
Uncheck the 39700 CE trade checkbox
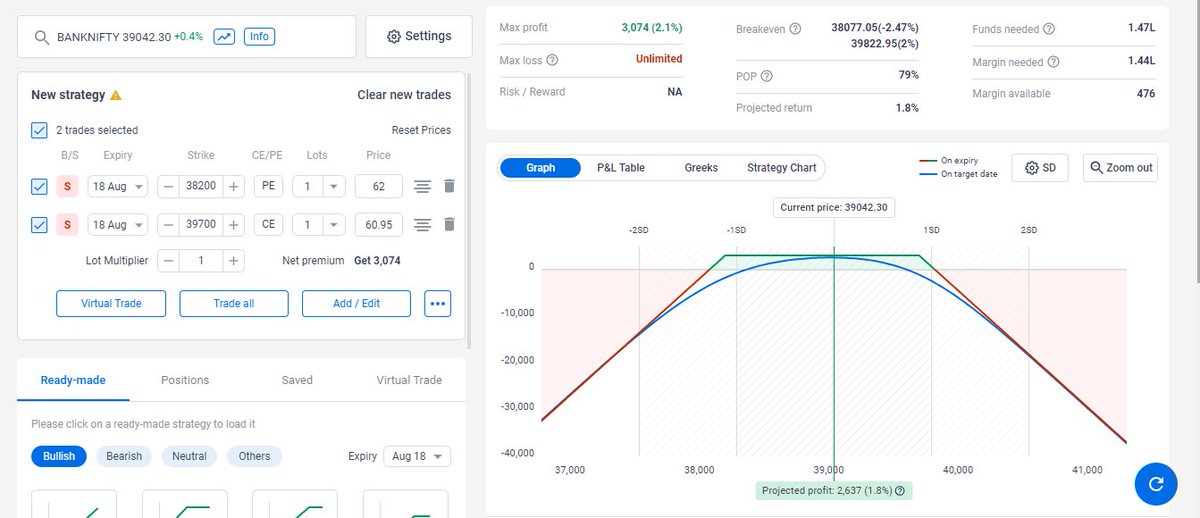(39, 225)
